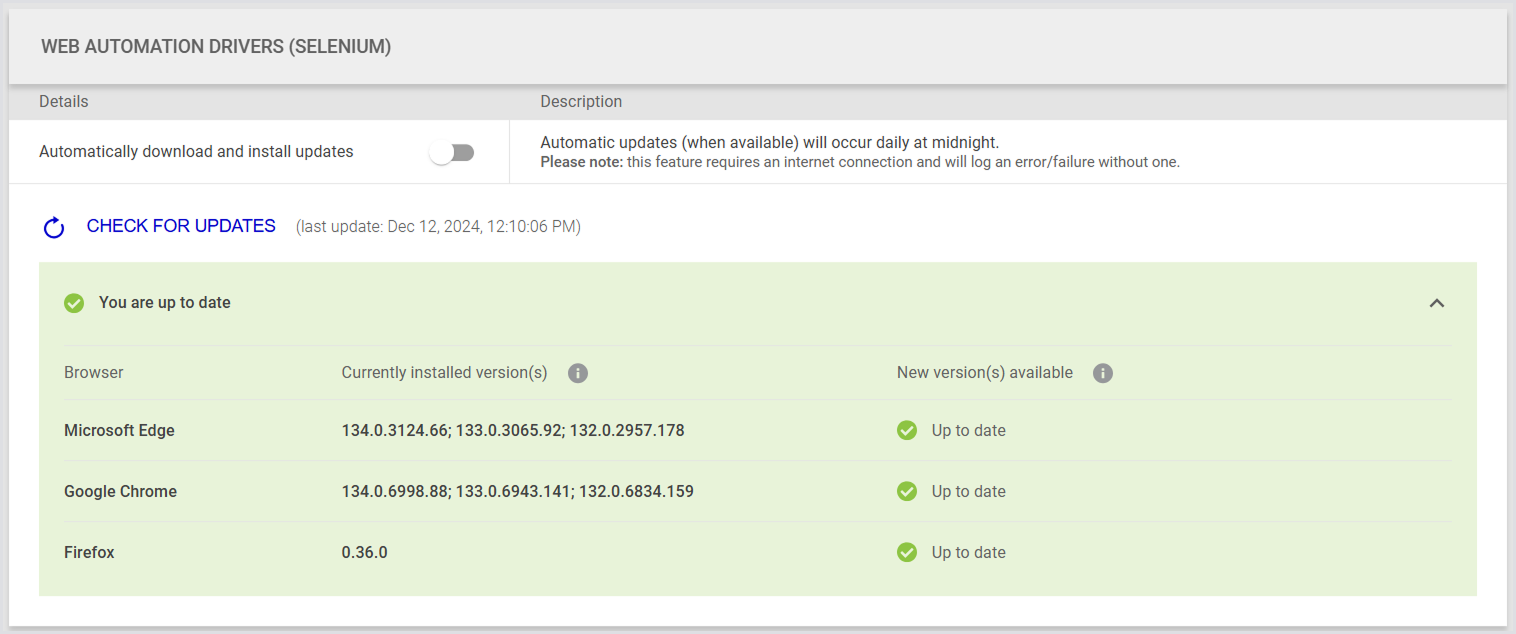Click the Firefox version 0.36.0 text

point(364,553)
